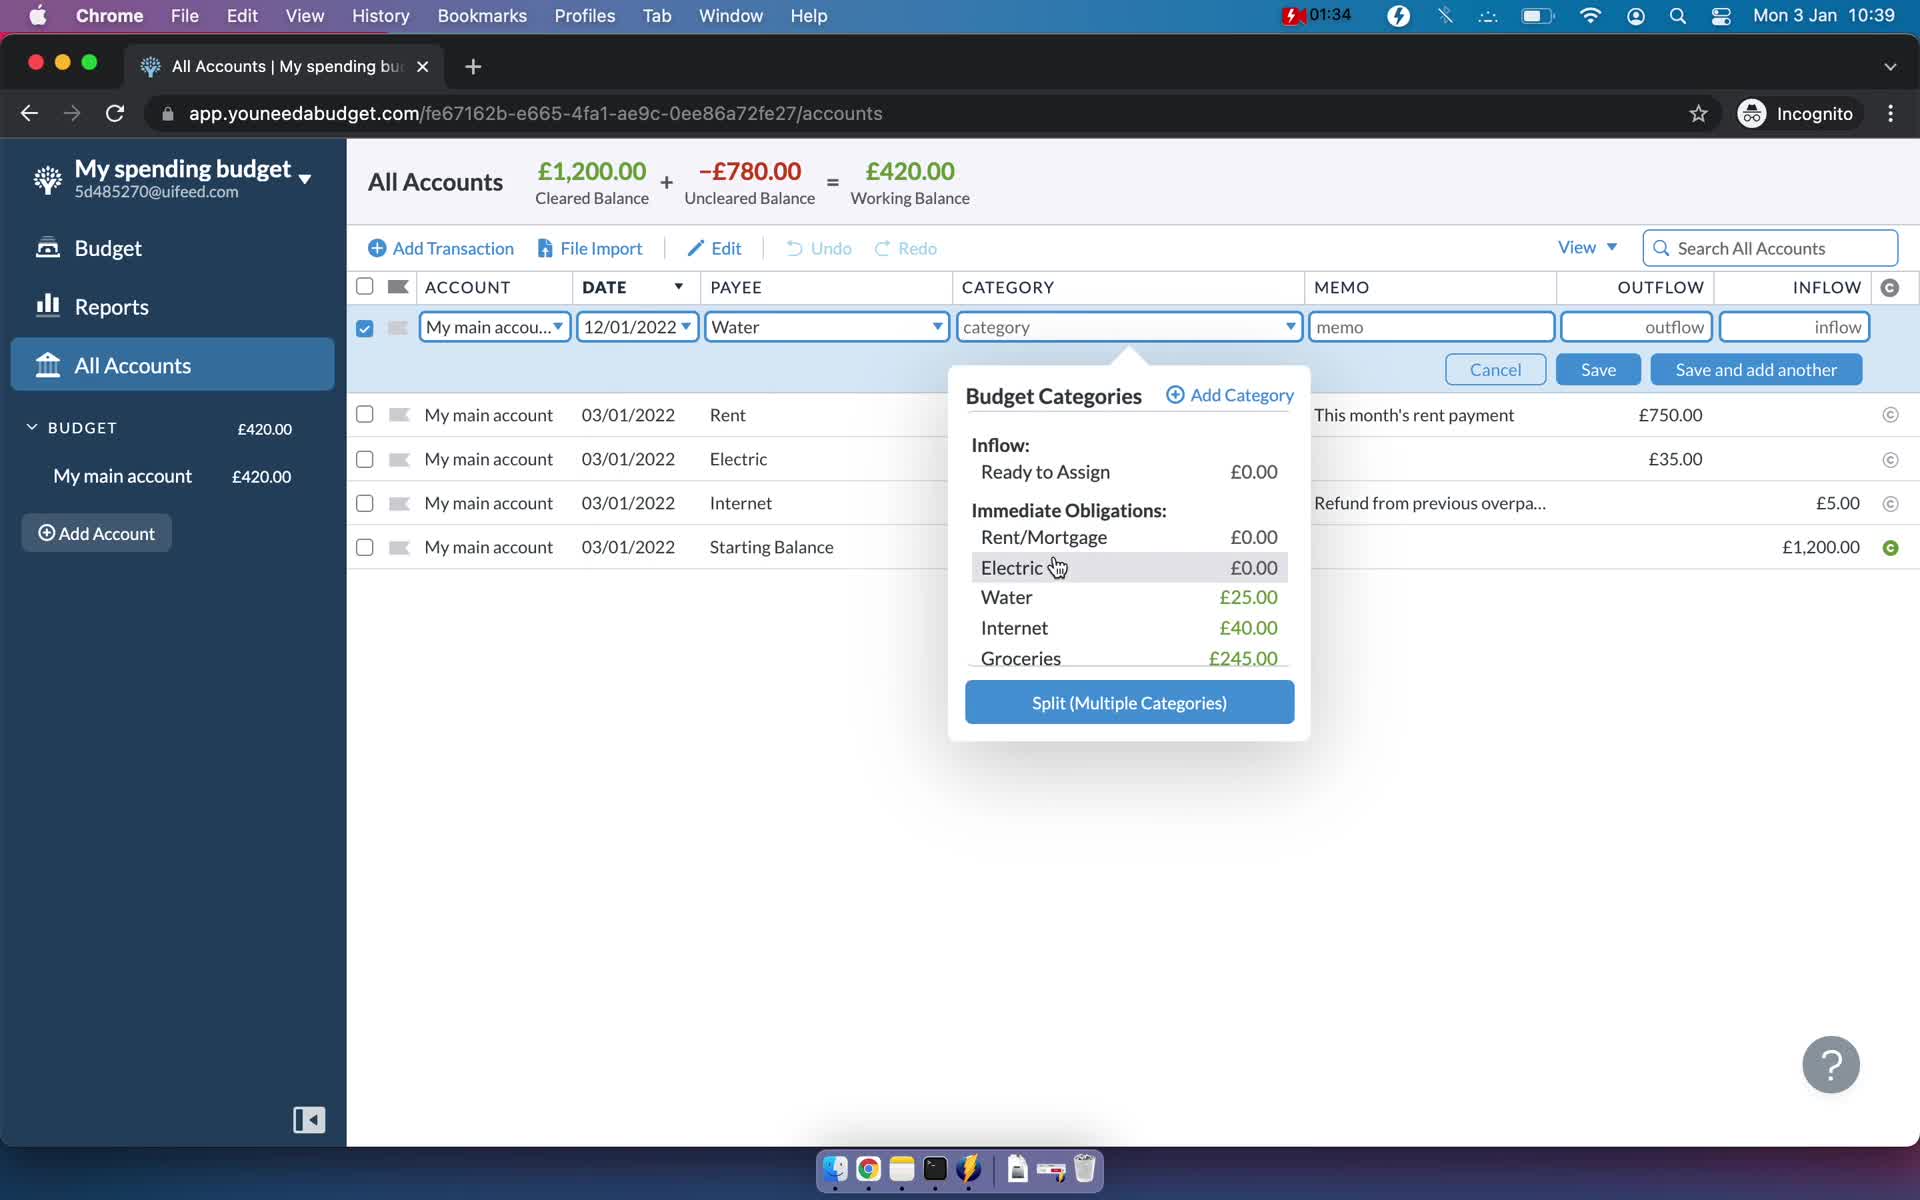Expand the Account dropdown for new transaction
This screenshot has width=1920, height=1200.
point(557,326)
